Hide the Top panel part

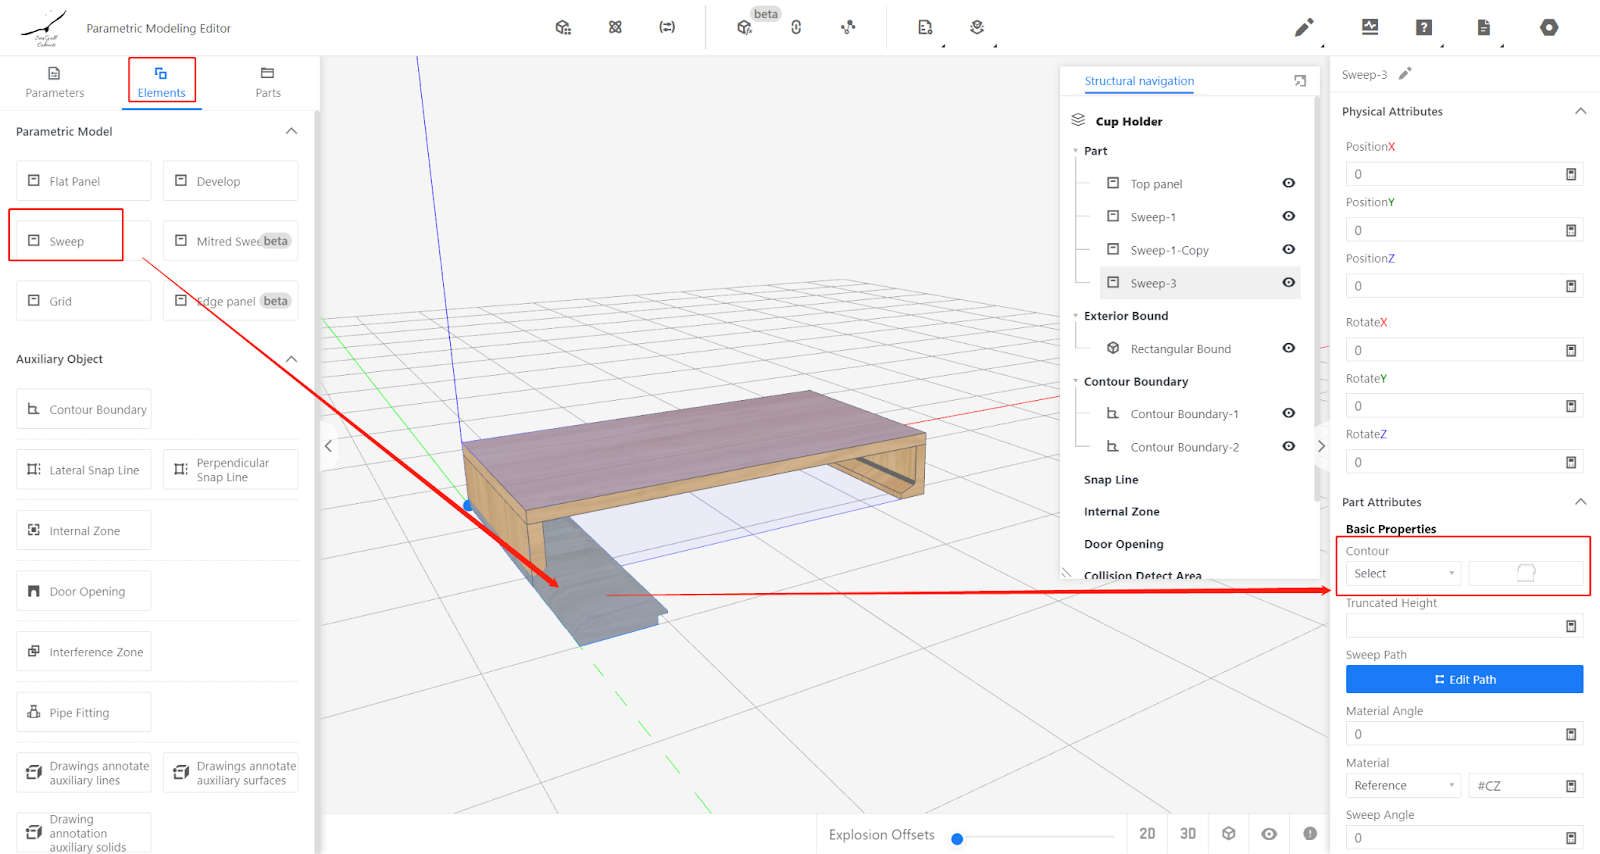coord(1289,183)
